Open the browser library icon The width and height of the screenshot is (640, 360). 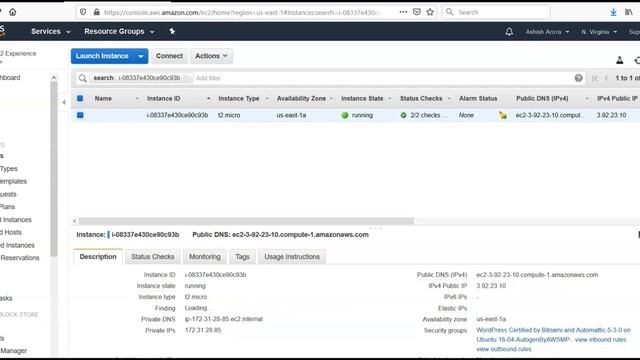point(629,12)
